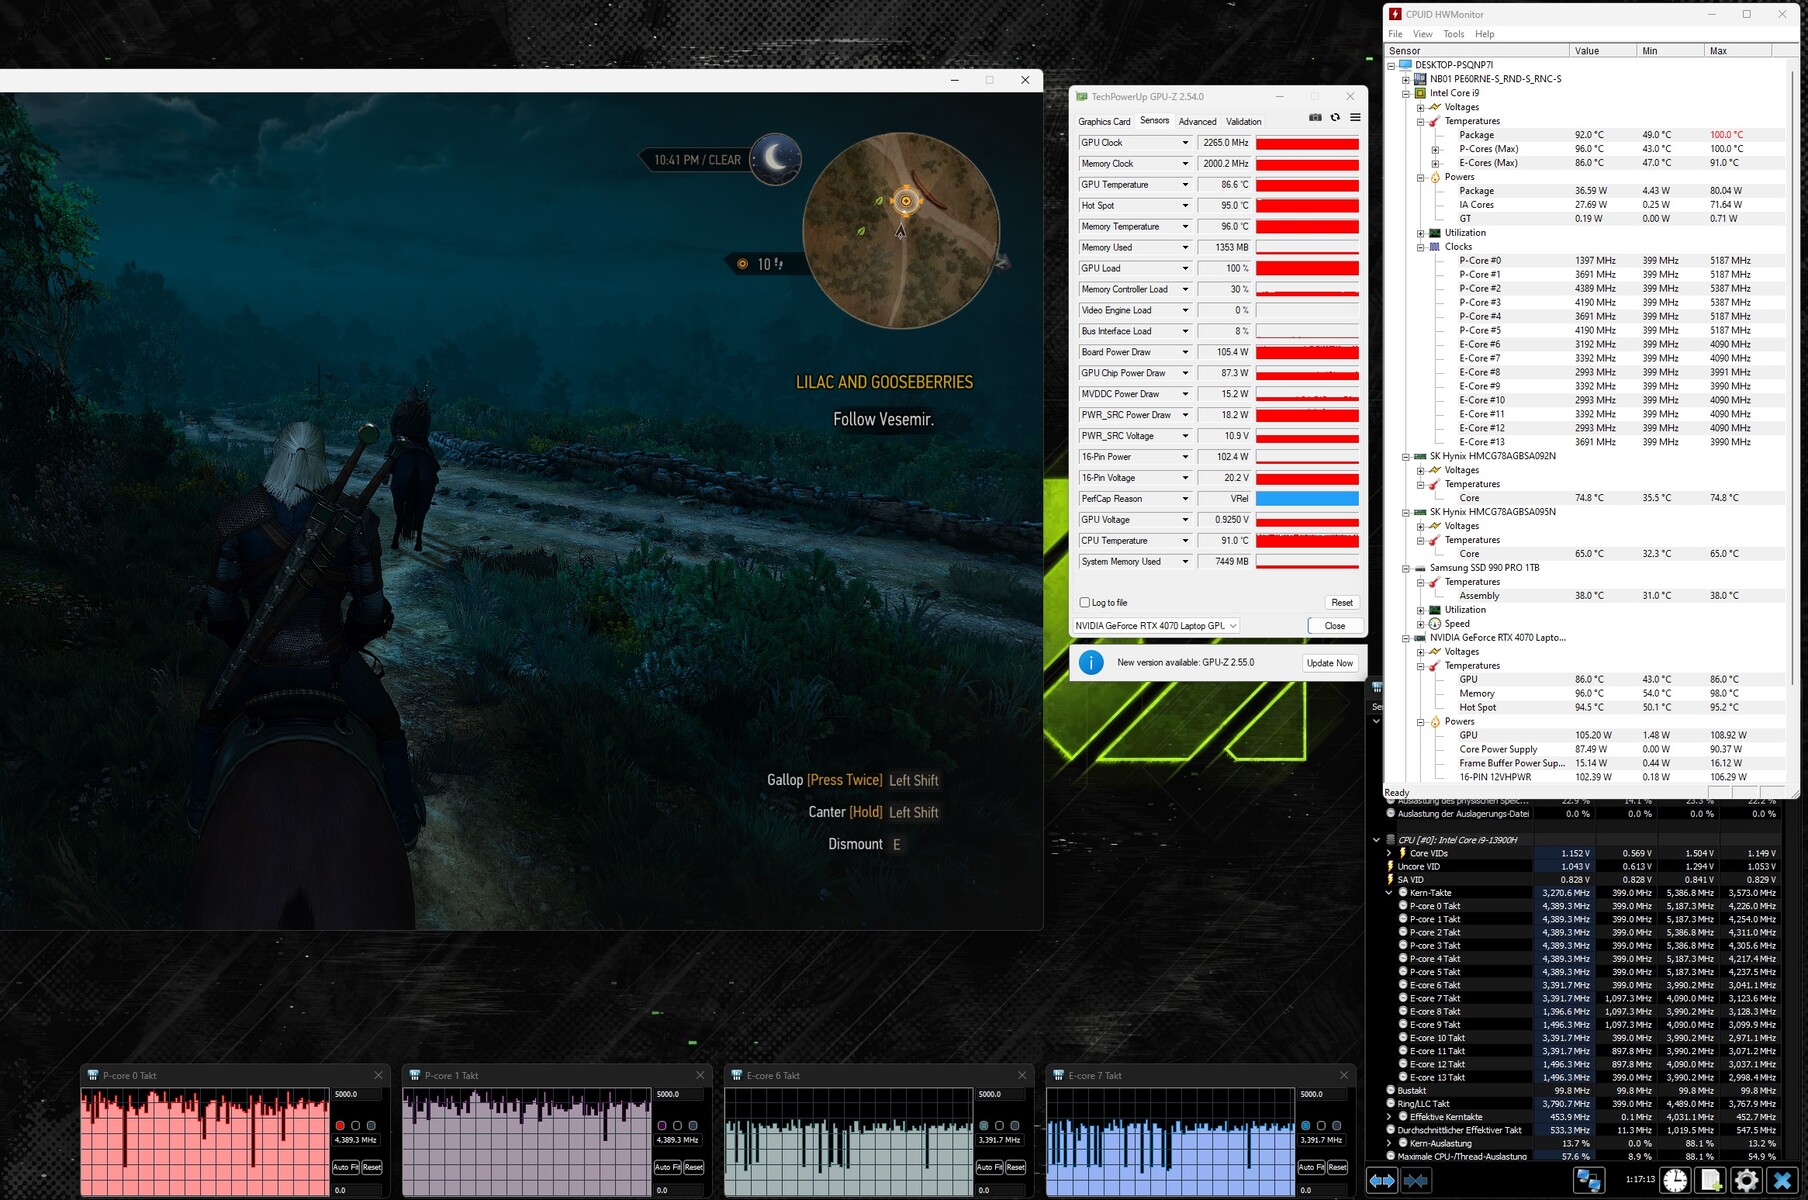Open the Help menu in HWMonitor
1808x1200 pixels.
[1485, 34]
